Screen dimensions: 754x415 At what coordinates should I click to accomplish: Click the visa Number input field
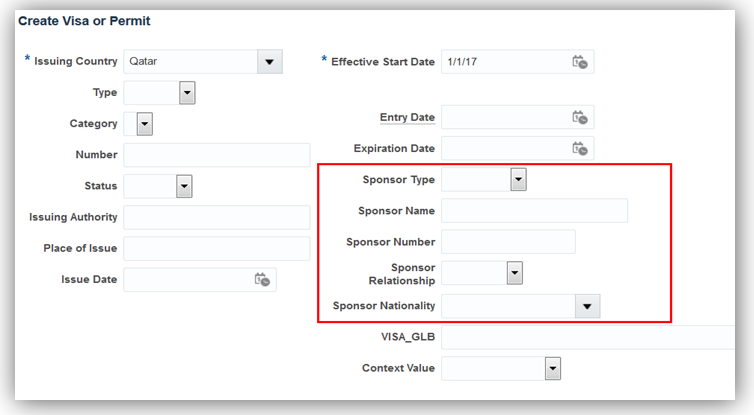216,155
